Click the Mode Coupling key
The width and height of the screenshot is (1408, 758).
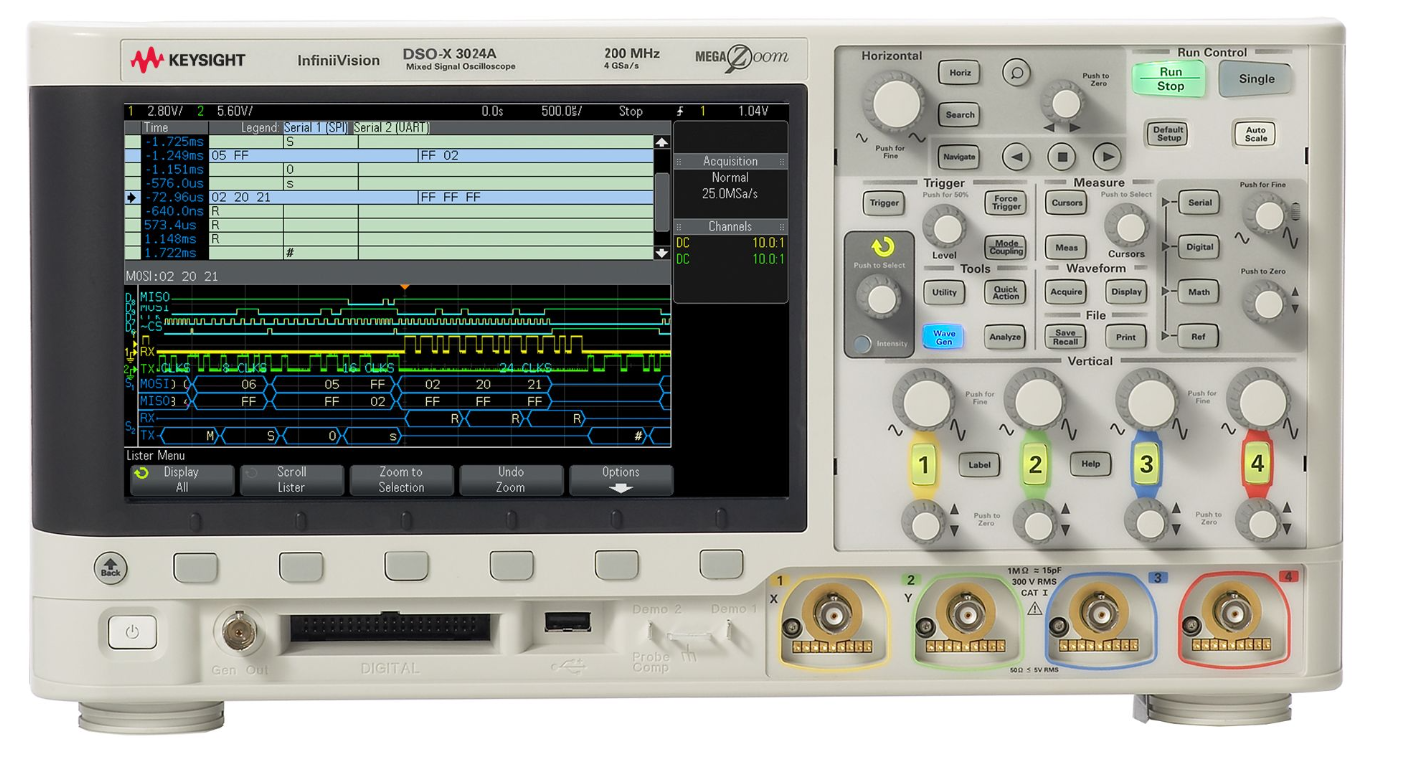(x=1006, y=247)
